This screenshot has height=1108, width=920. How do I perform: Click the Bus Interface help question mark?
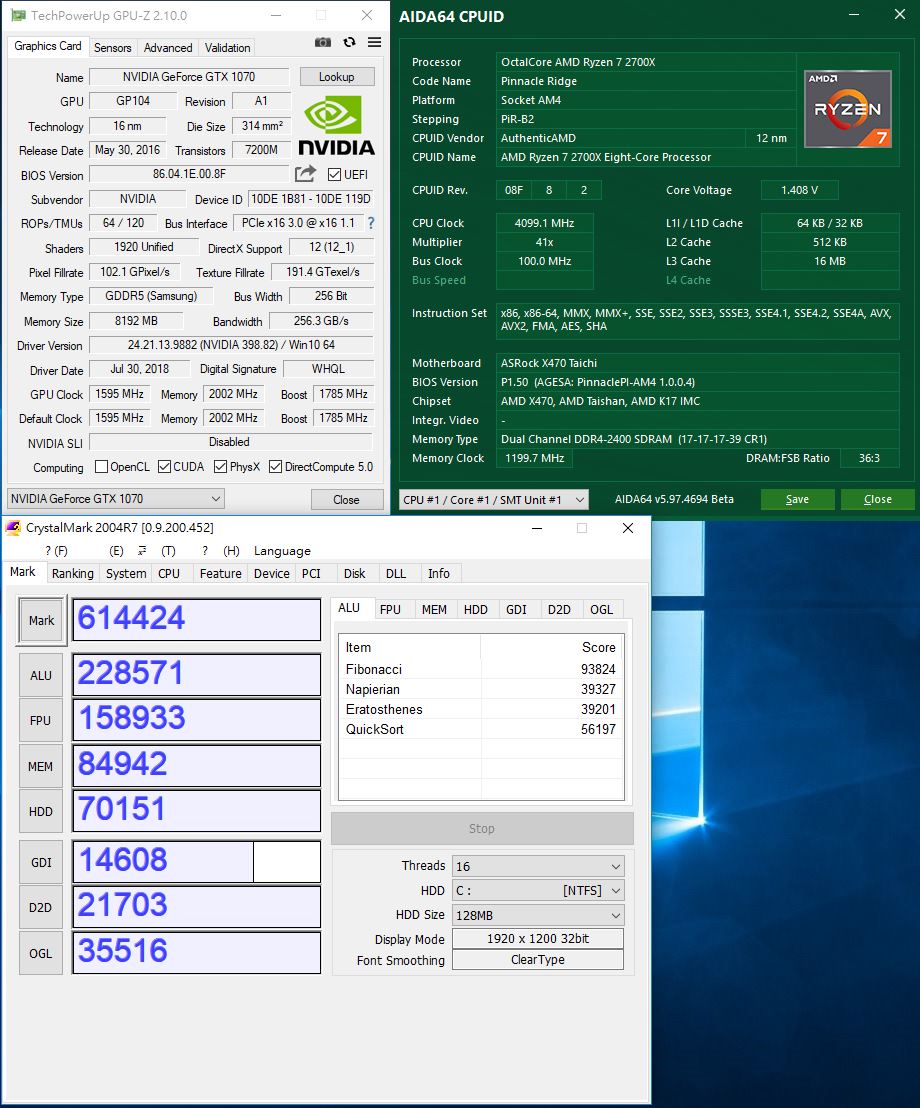(x=369, y=223)
